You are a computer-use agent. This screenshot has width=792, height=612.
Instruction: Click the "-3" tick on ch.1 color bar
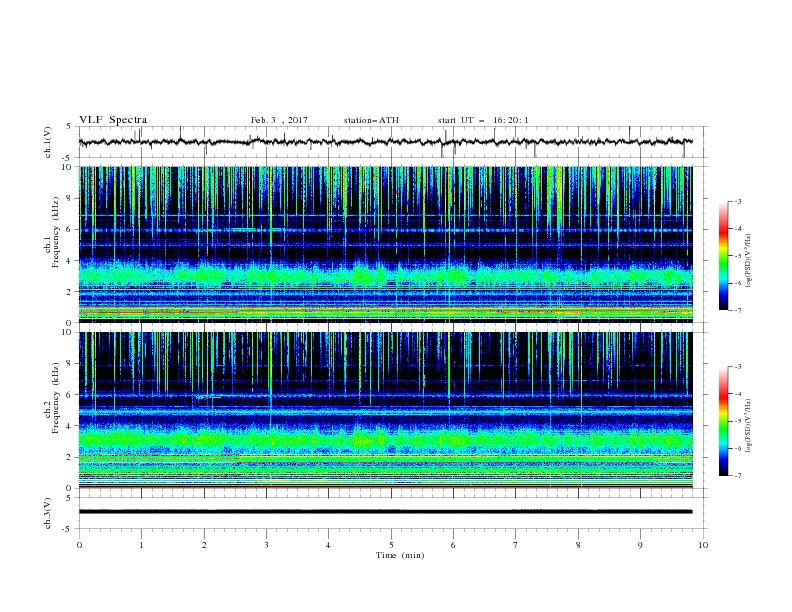click(x=738, y=201)
